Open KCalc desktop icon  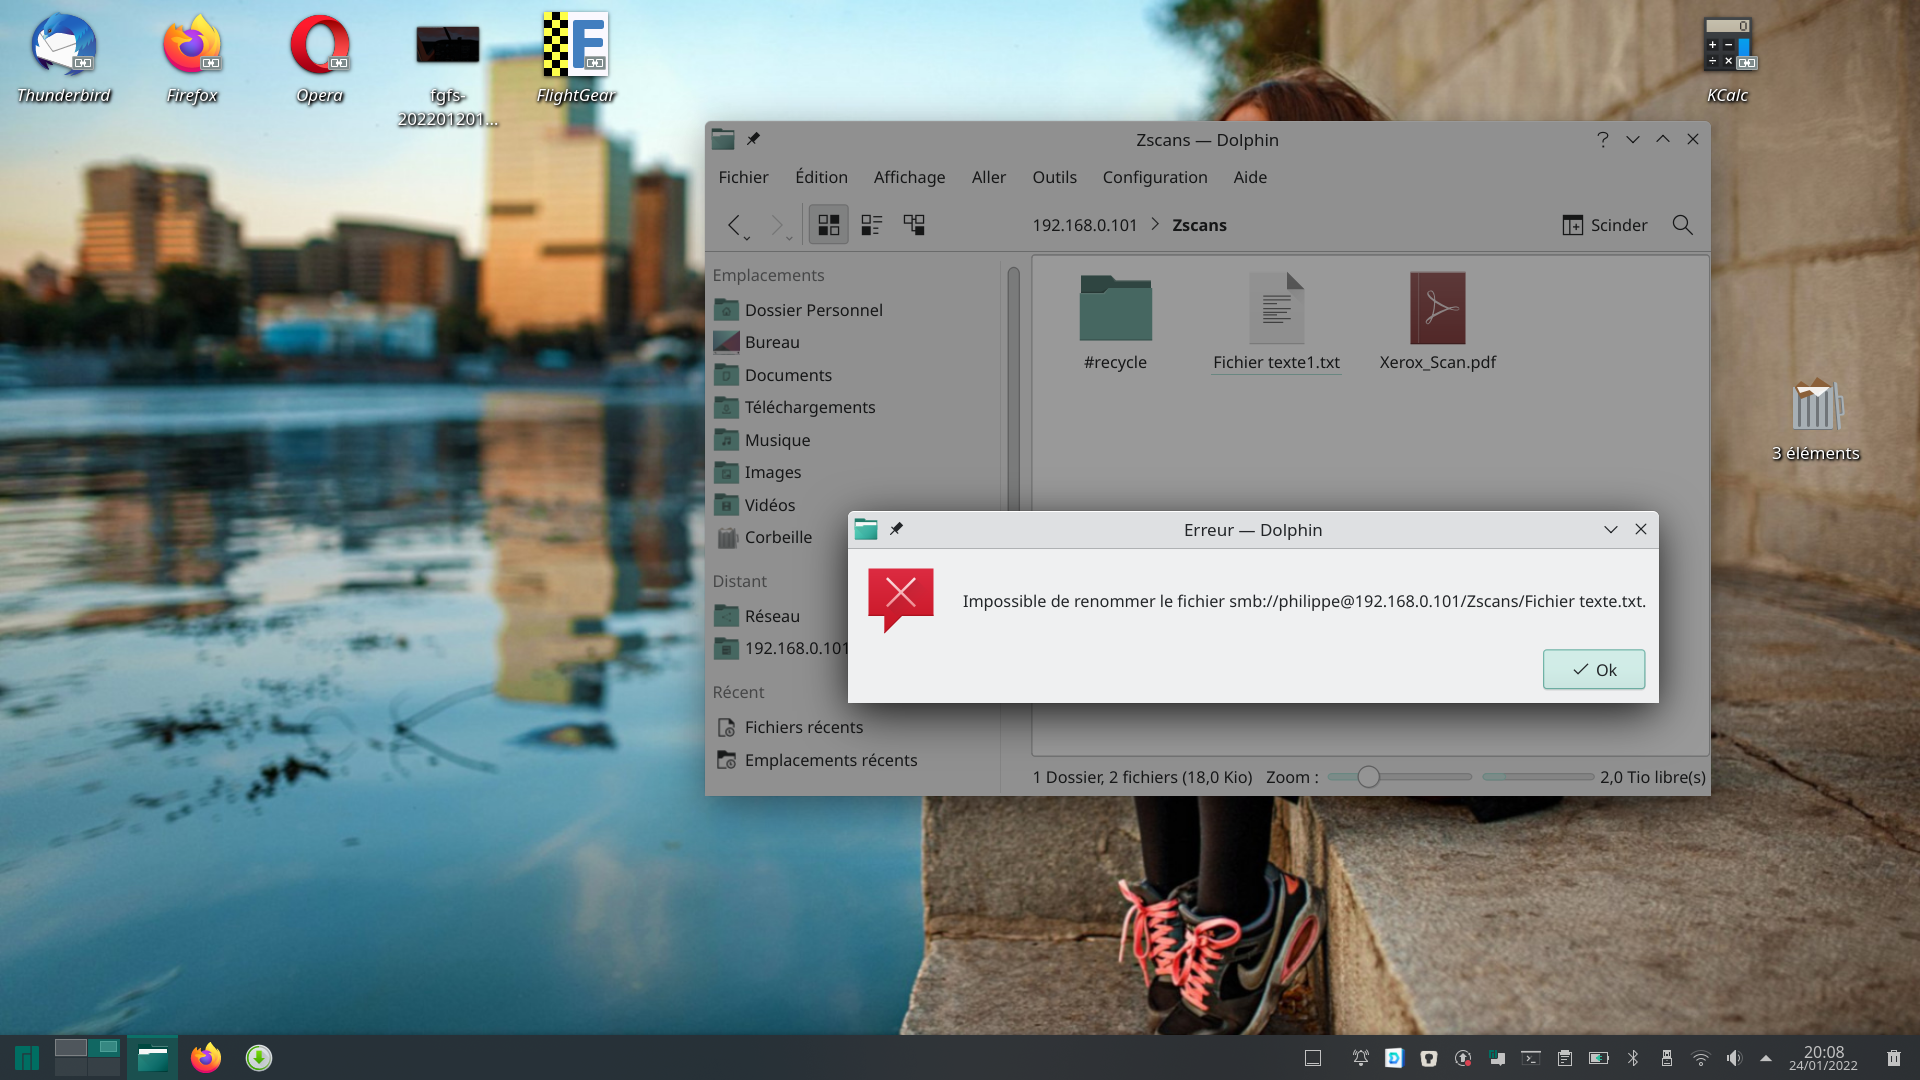coord(1727,46)
